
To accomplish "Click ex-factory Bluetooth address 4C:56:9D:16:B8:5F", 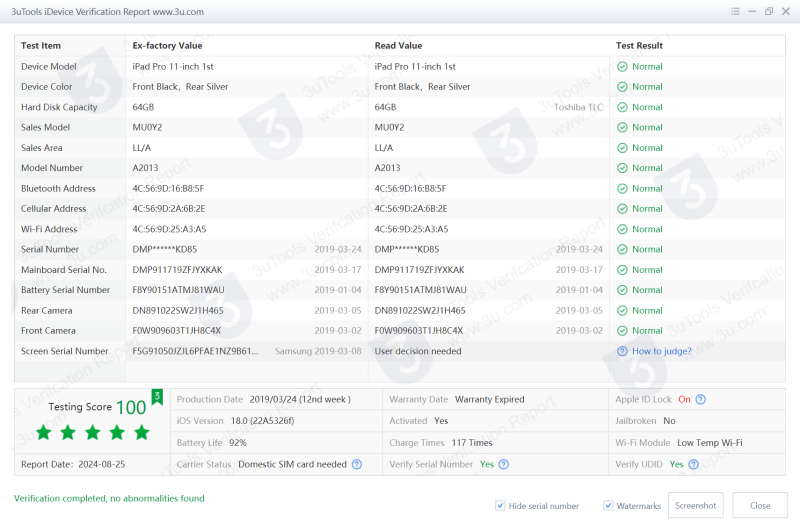I will coord(168,188).
